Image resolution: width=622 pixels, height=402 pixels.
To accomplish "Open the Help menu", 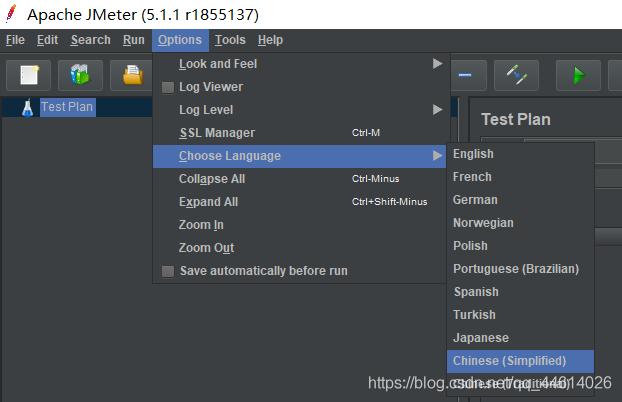I will click(271, 40).
